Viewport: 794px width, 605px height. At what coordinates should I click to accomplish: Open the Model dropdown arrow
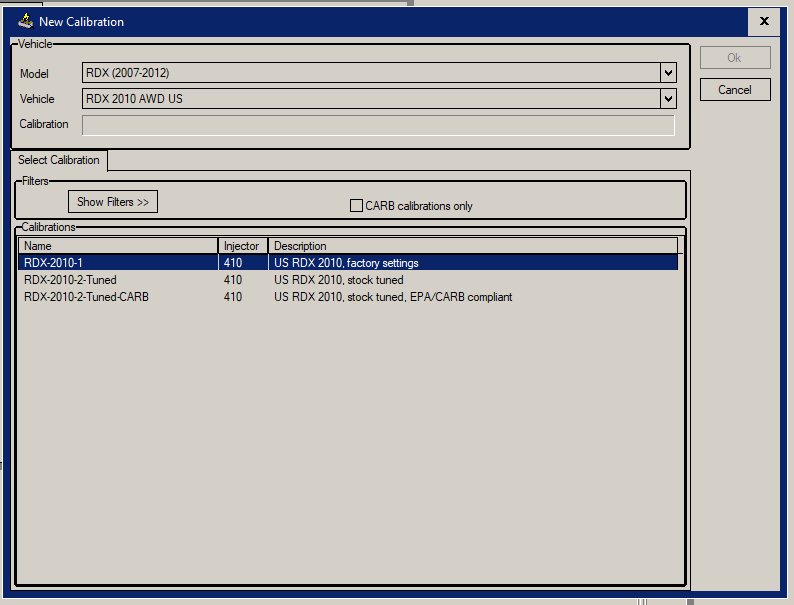click(x=668, y=73)
